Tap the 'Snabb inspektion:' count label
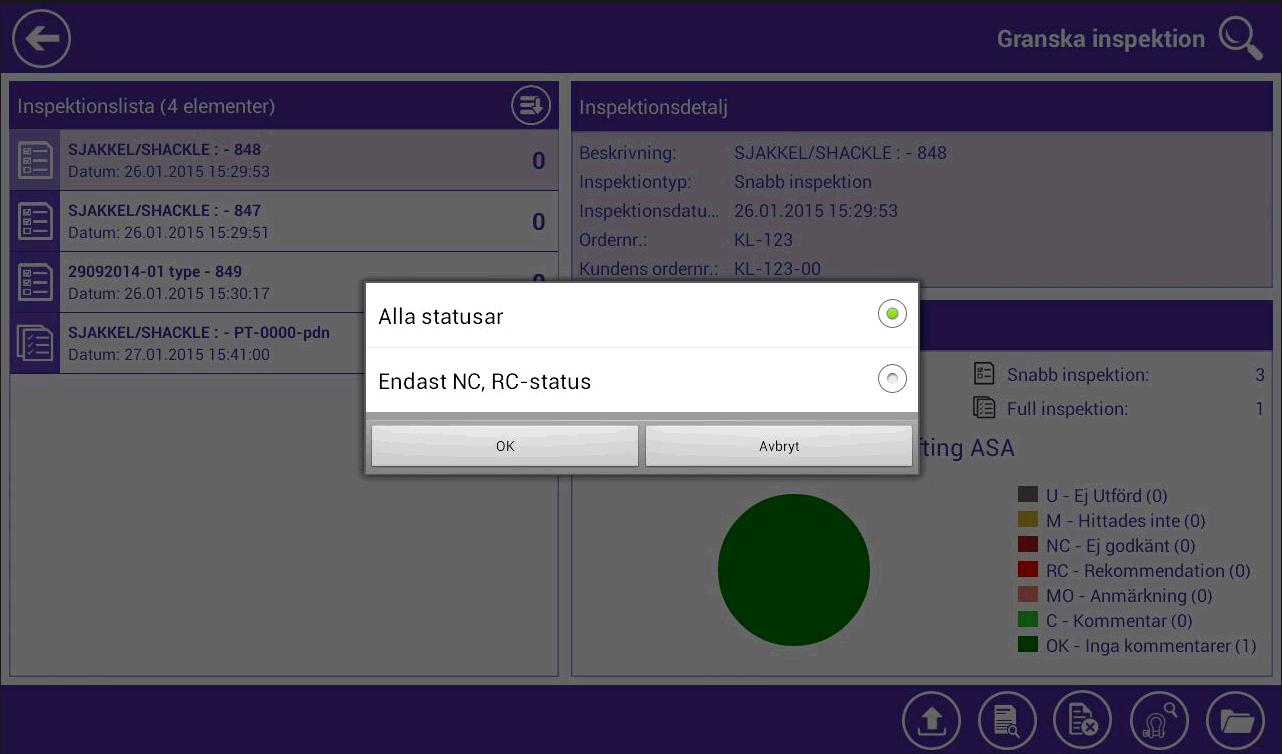Screen dimensions: 1282x754 coord(1078,375)
